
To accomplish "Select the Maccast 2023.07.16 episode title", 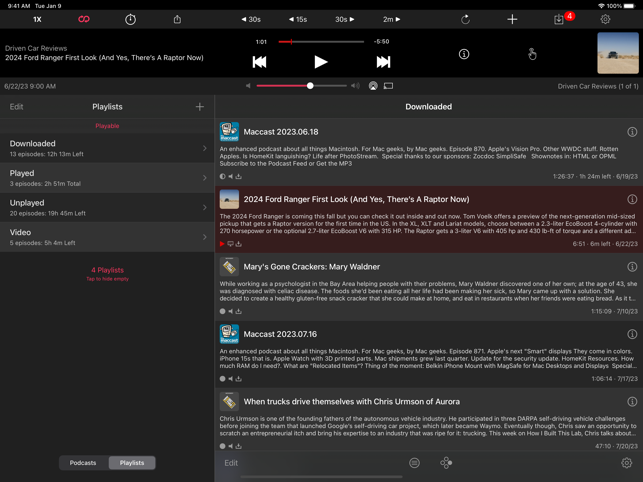I will (280, 334).
